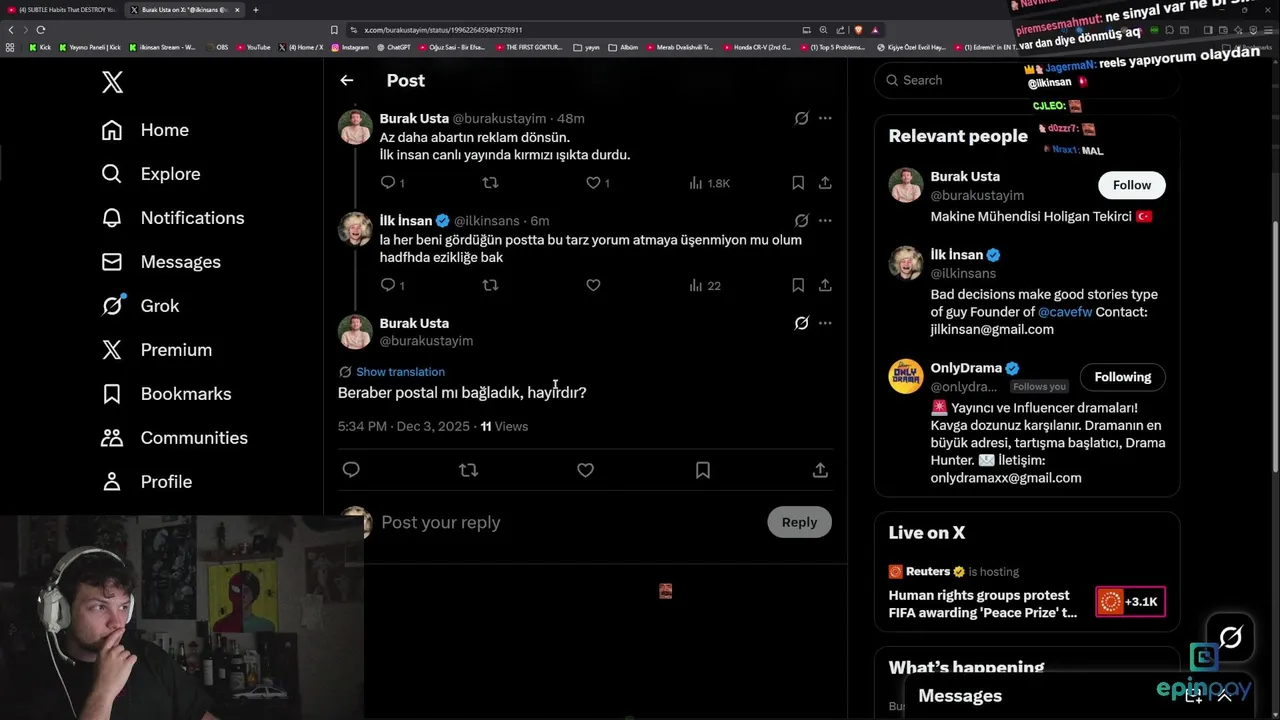Click Following button for OnlyDrama
Image resolution: width=1280 pixels, height=720 pixels.
(1122, 377)
